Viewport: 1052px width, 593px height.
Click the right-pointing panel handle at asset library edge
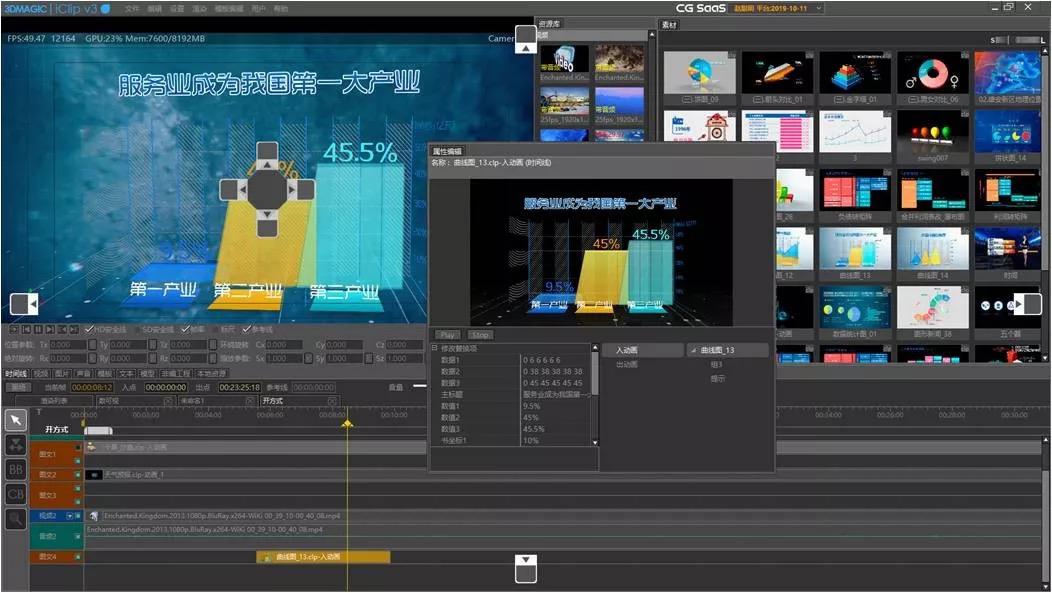pos(1027,304)
